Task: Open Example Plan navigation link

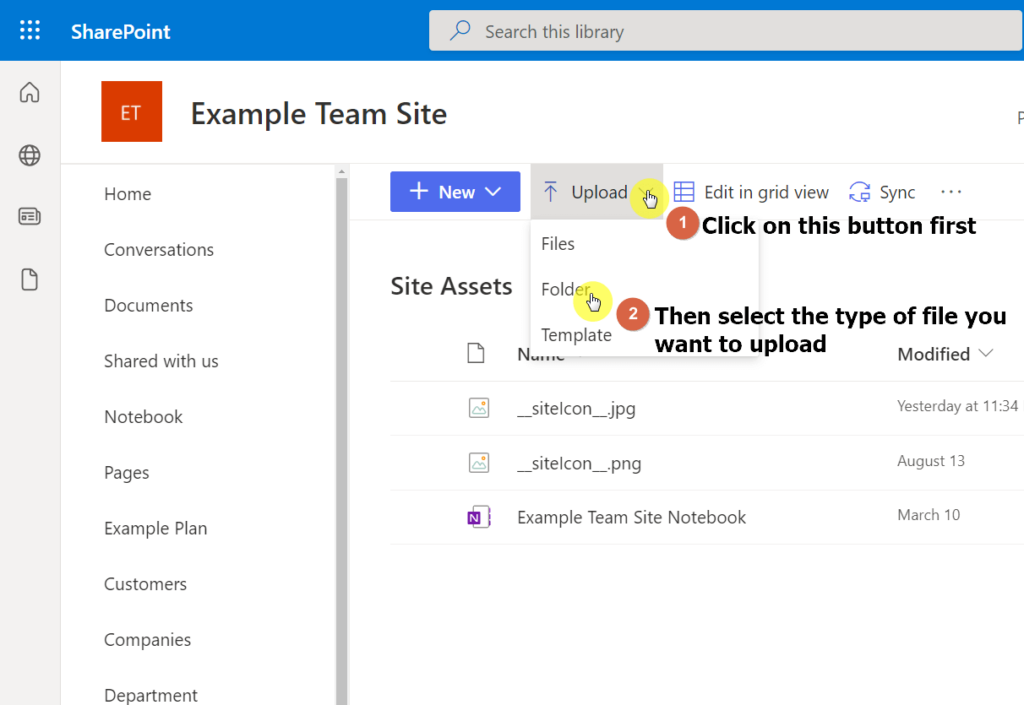Action: pyautogui.click(x=155, y=528)
